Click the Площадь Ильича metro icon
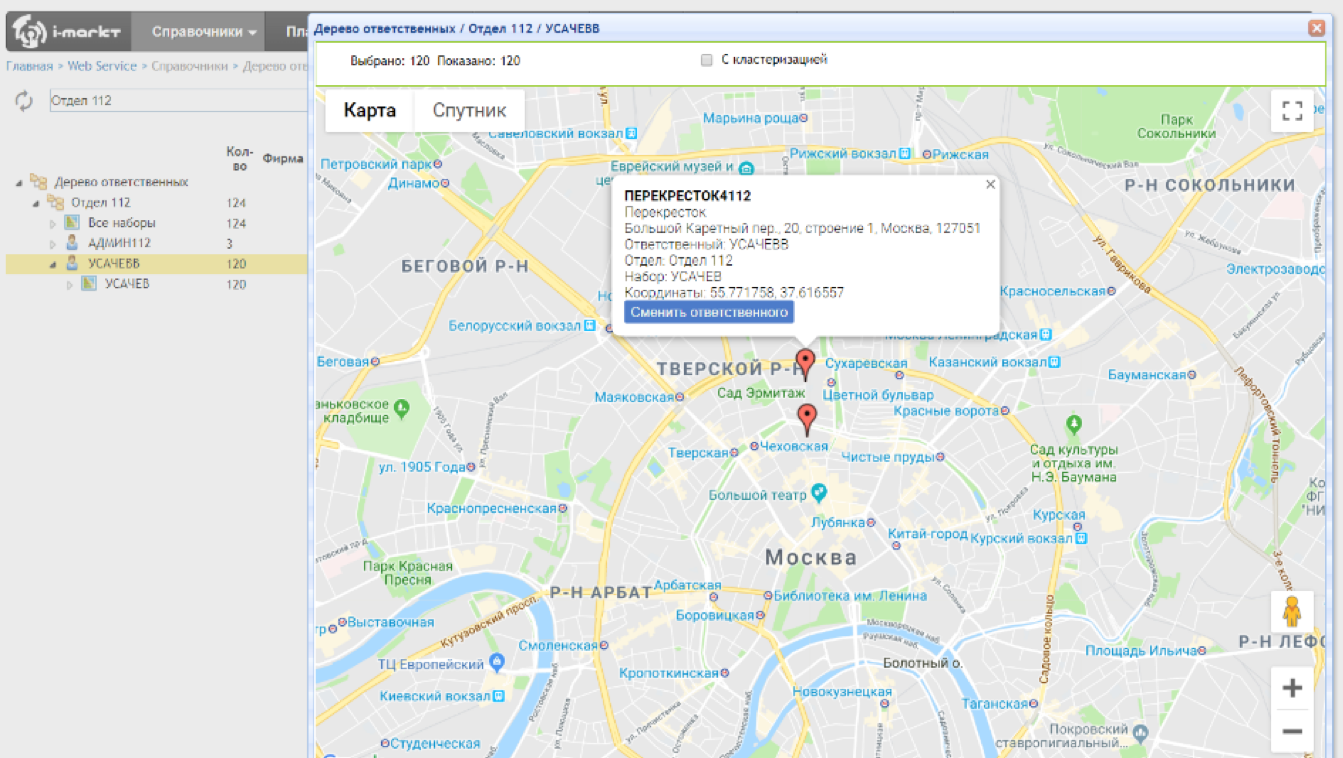1343x758 pixels. click(1201, 651)
